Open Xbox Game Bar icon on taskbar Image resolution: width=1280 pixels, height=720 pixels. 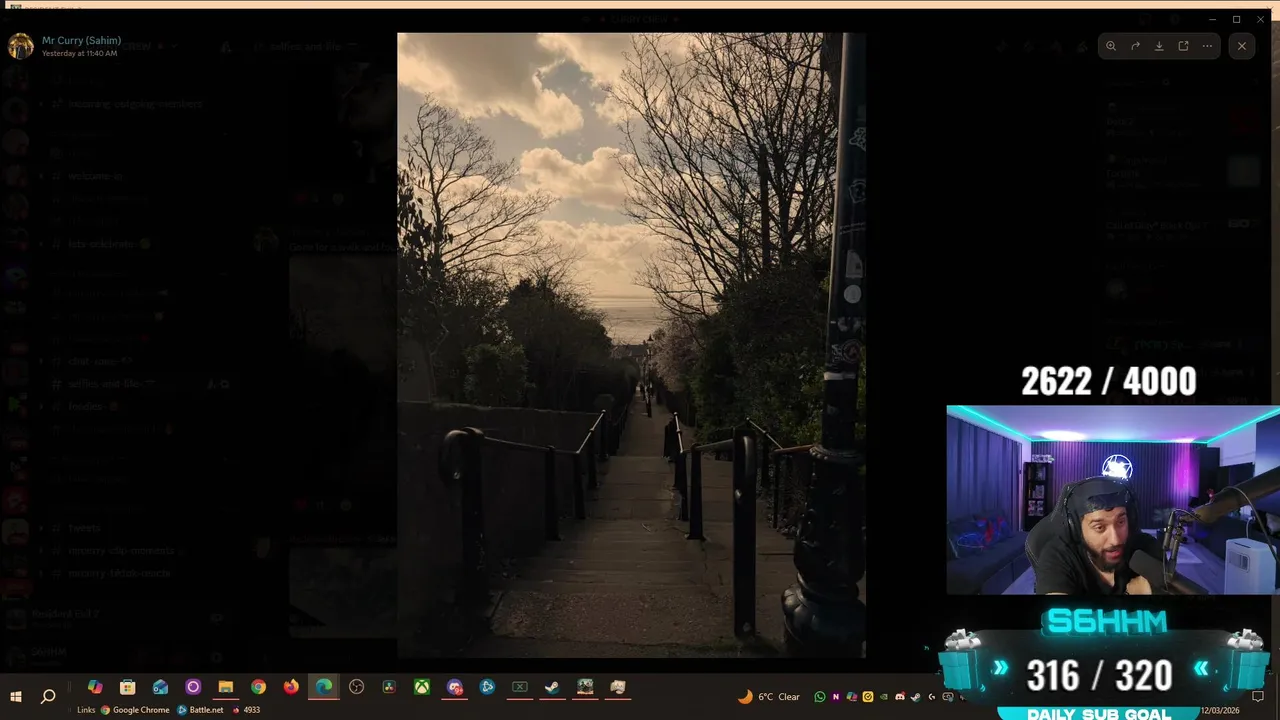520,687
